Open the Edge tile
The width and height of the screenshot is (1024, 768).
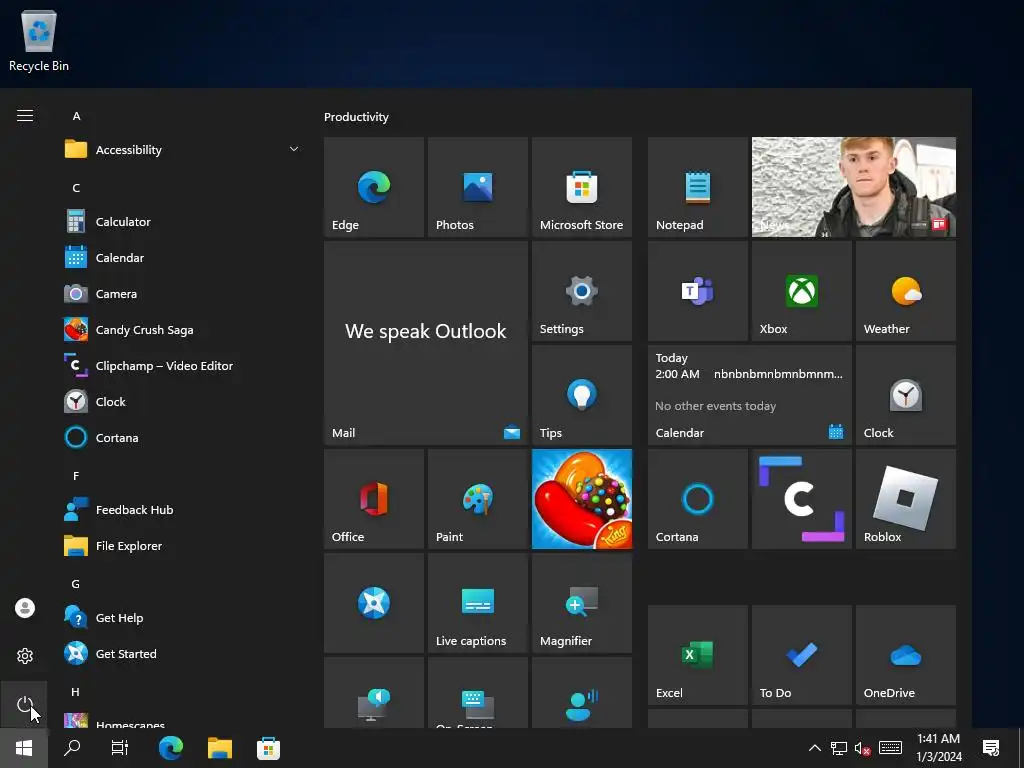374,187
